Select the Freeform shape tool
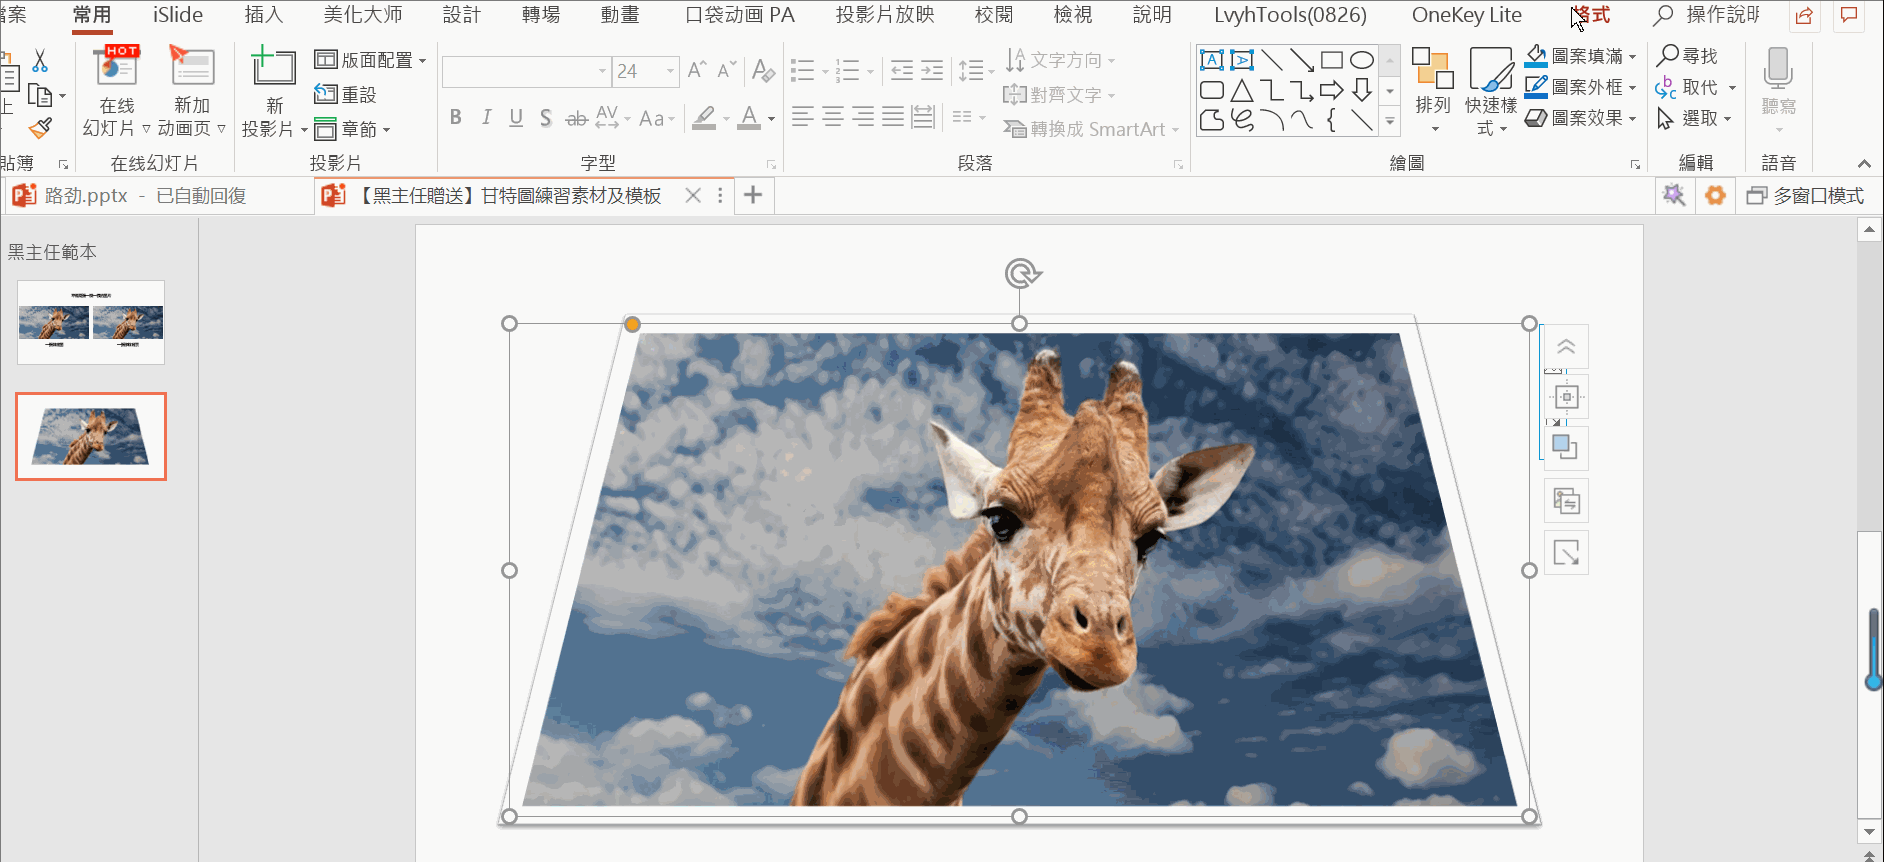Image resolution: width=1884 pixels, height=862 pixels. click(x=1212, y=121)
